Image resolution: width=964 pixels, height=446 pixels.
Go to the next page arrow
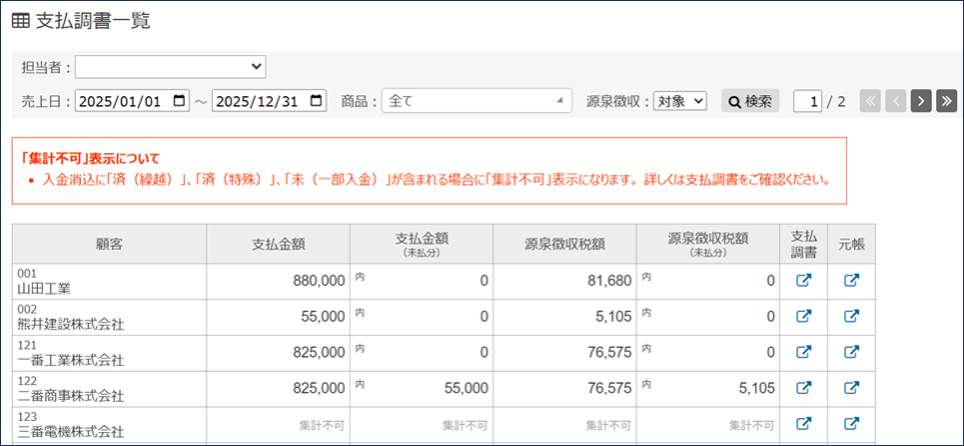(921, 101)
